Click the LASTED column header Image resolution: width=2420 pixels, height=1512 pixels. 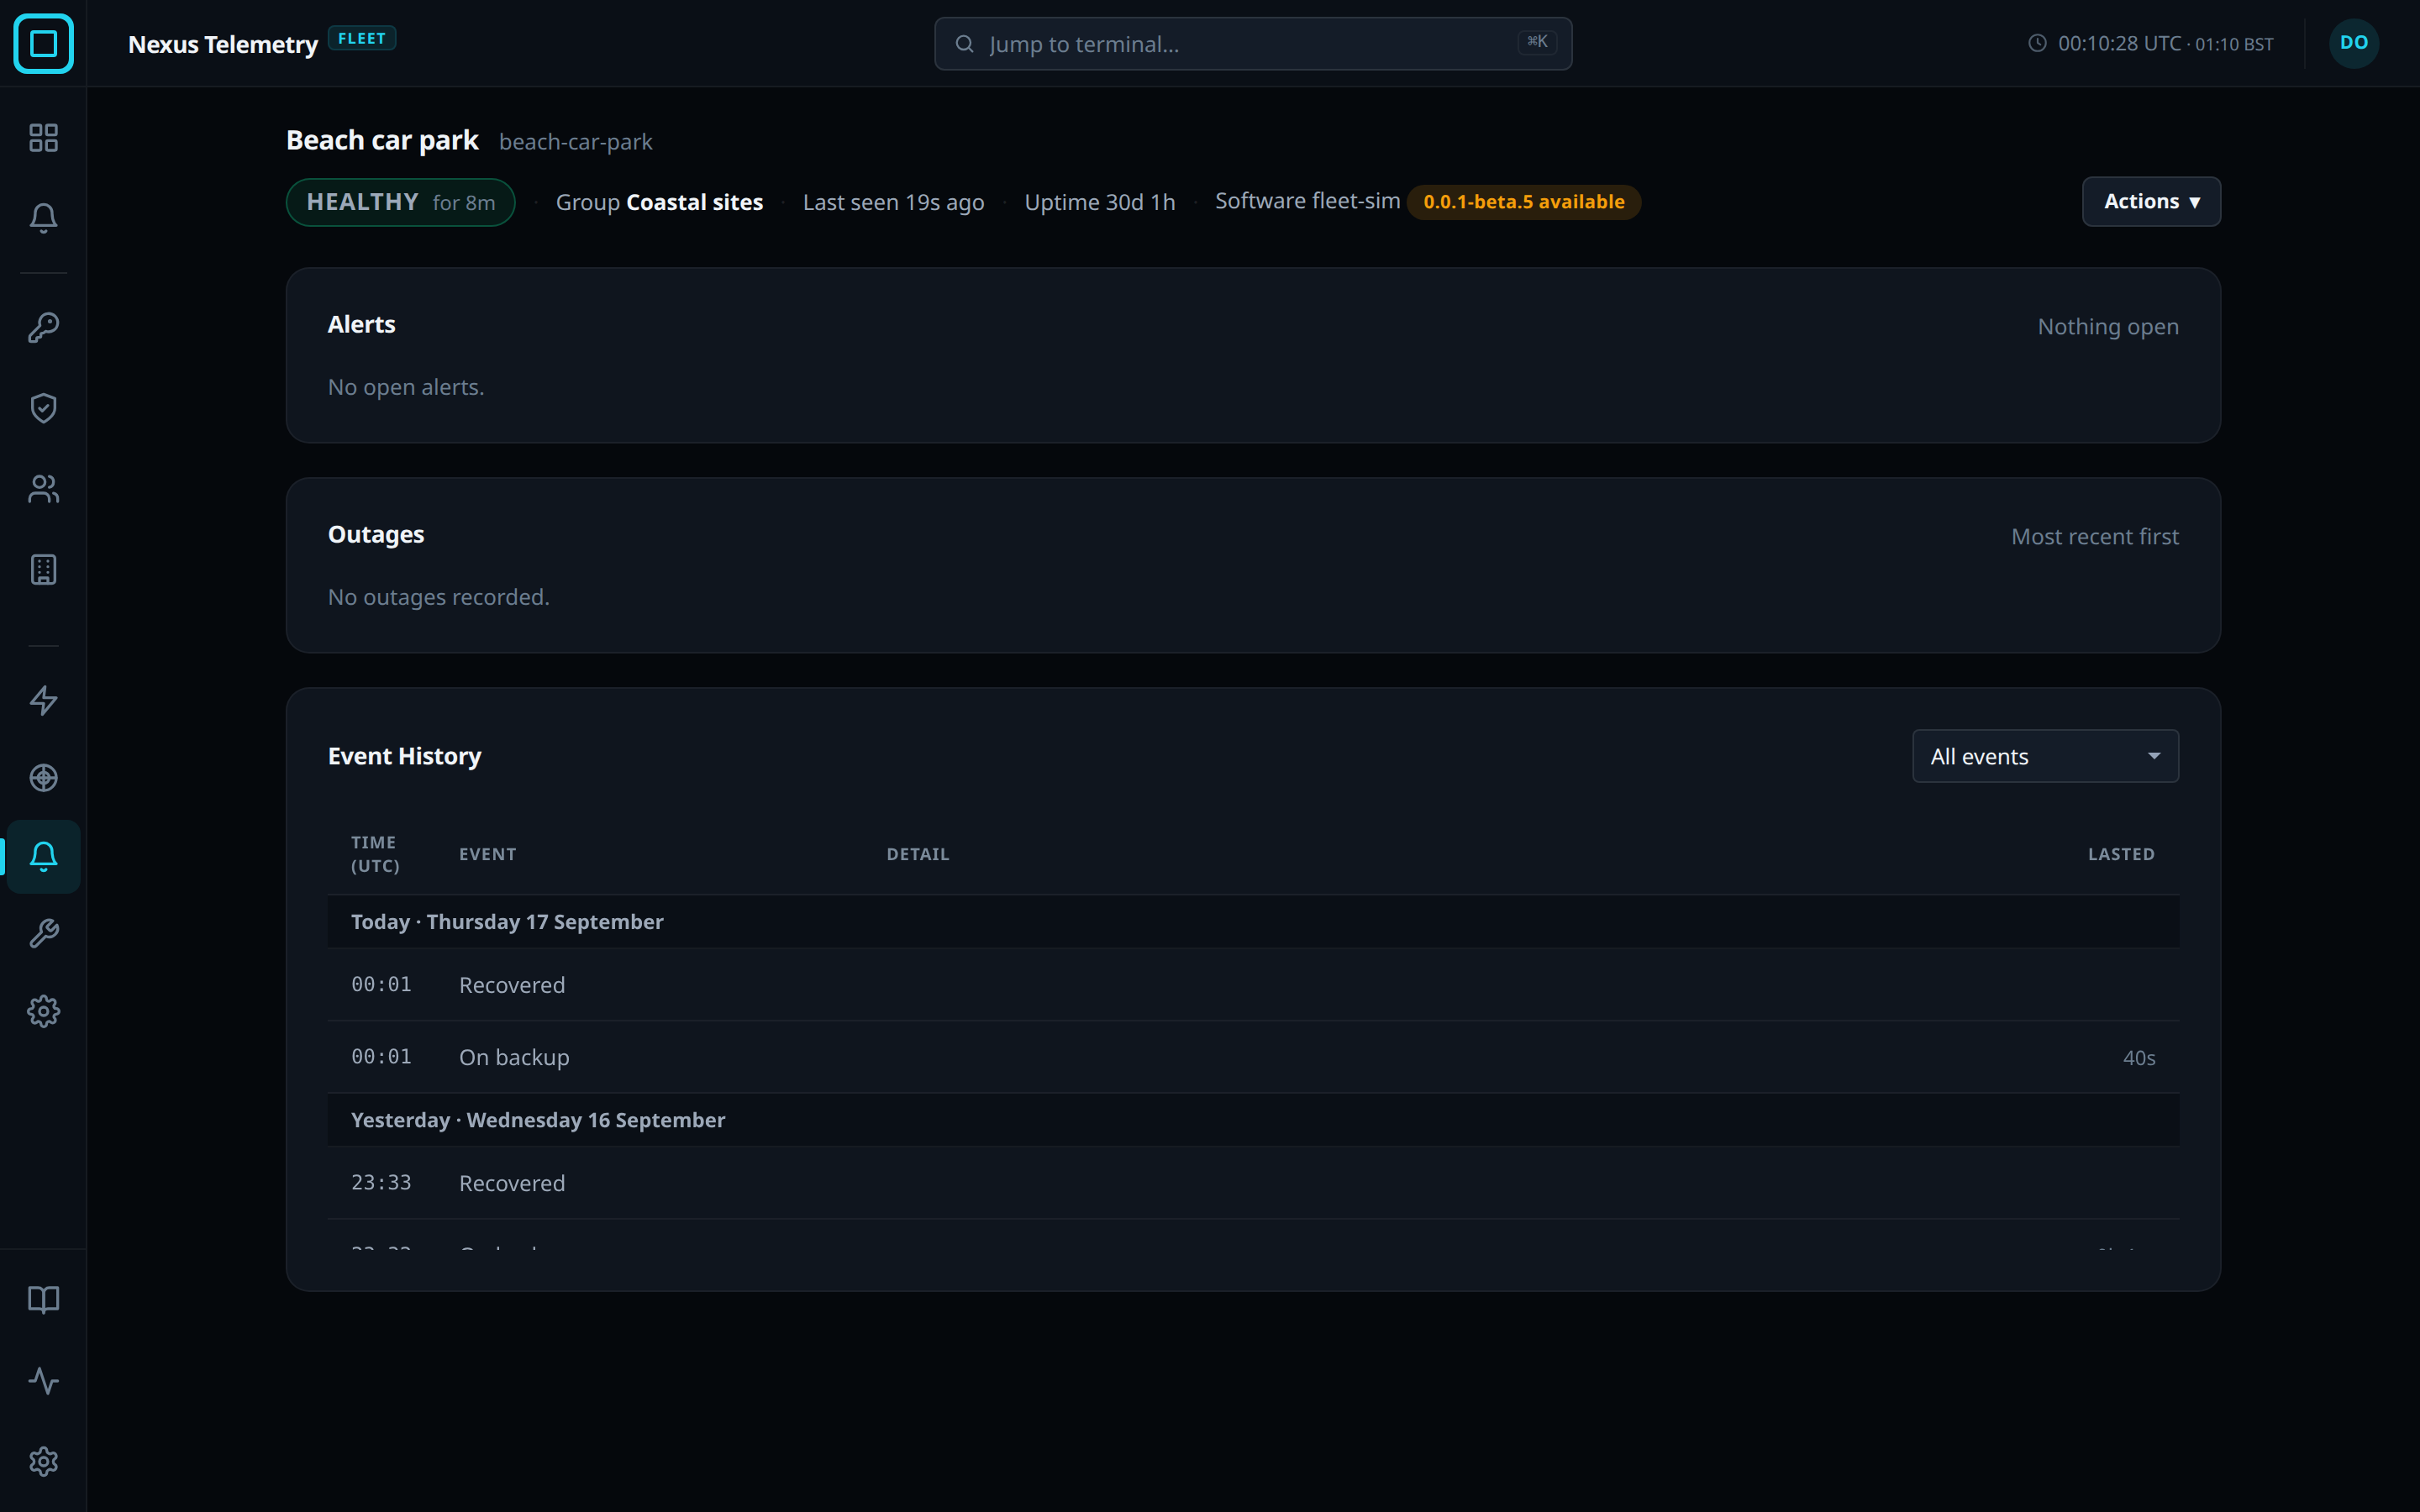[2121, 854]
